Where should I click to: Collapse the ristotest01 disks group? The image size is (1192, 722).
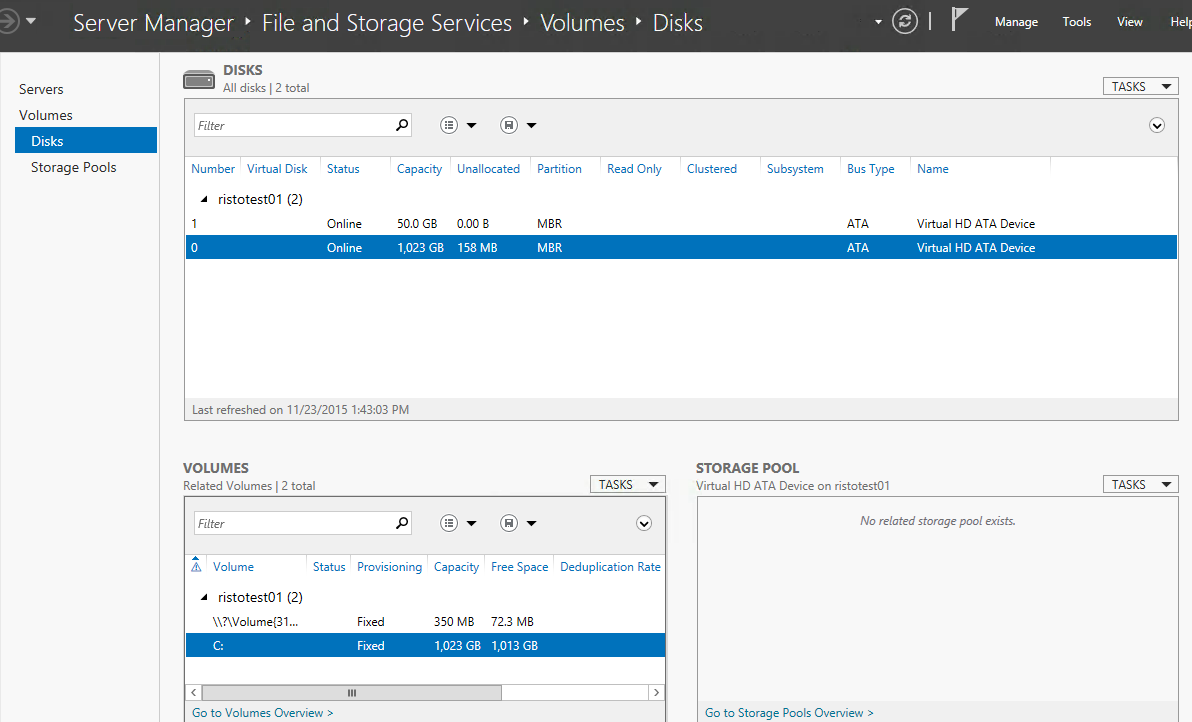point(205,199)
